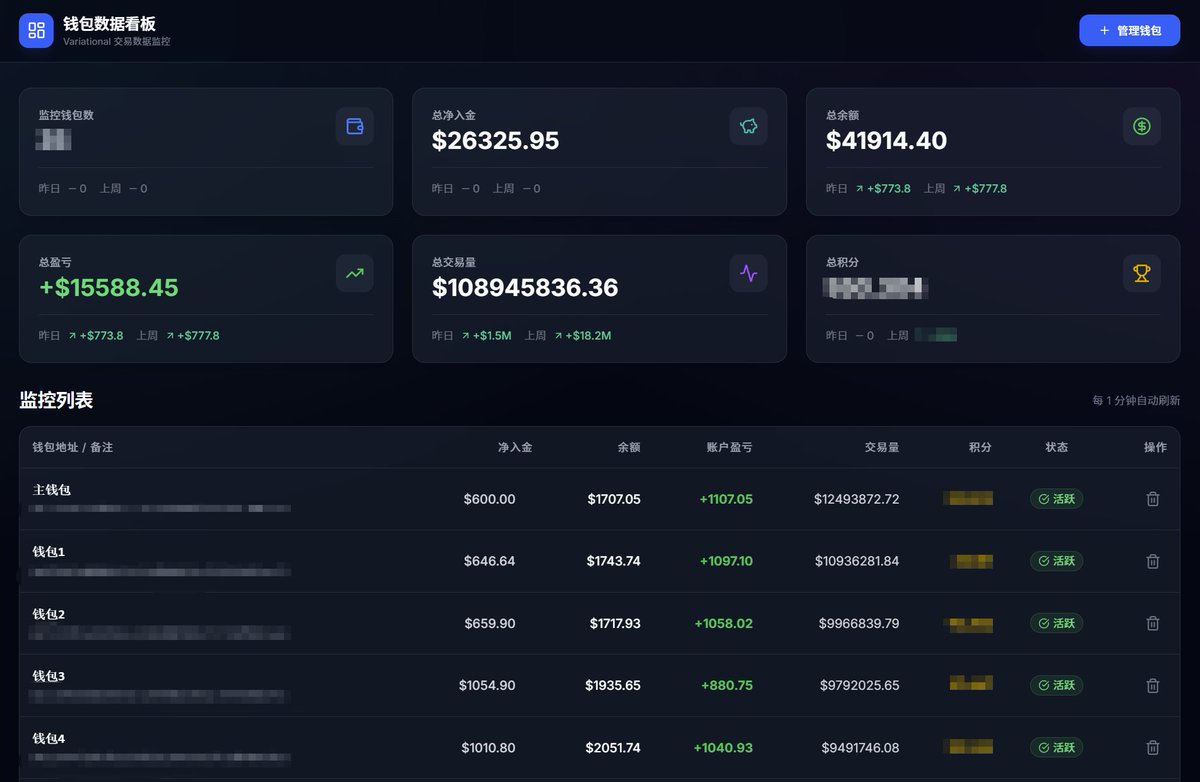Image resolution: width=1200 pixels, height=782 pixels.
Task: Click 钱包3 profit +880.75
Action: pyautogui.click(x=727, y=685)
